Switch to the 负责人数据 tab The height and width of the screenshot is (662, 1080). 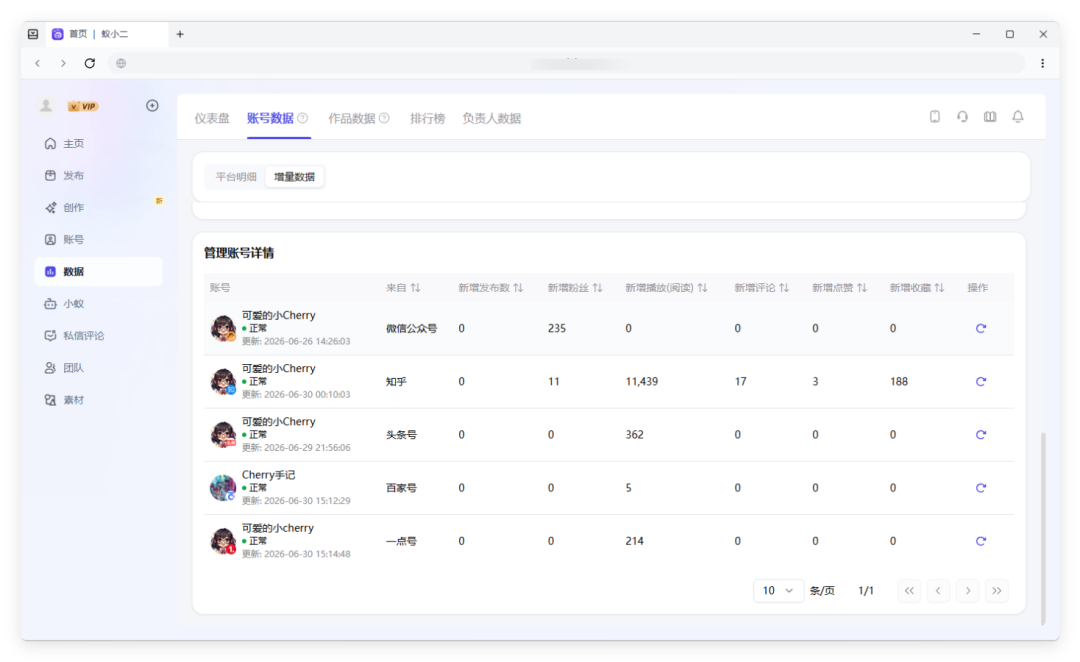(491, 118)
